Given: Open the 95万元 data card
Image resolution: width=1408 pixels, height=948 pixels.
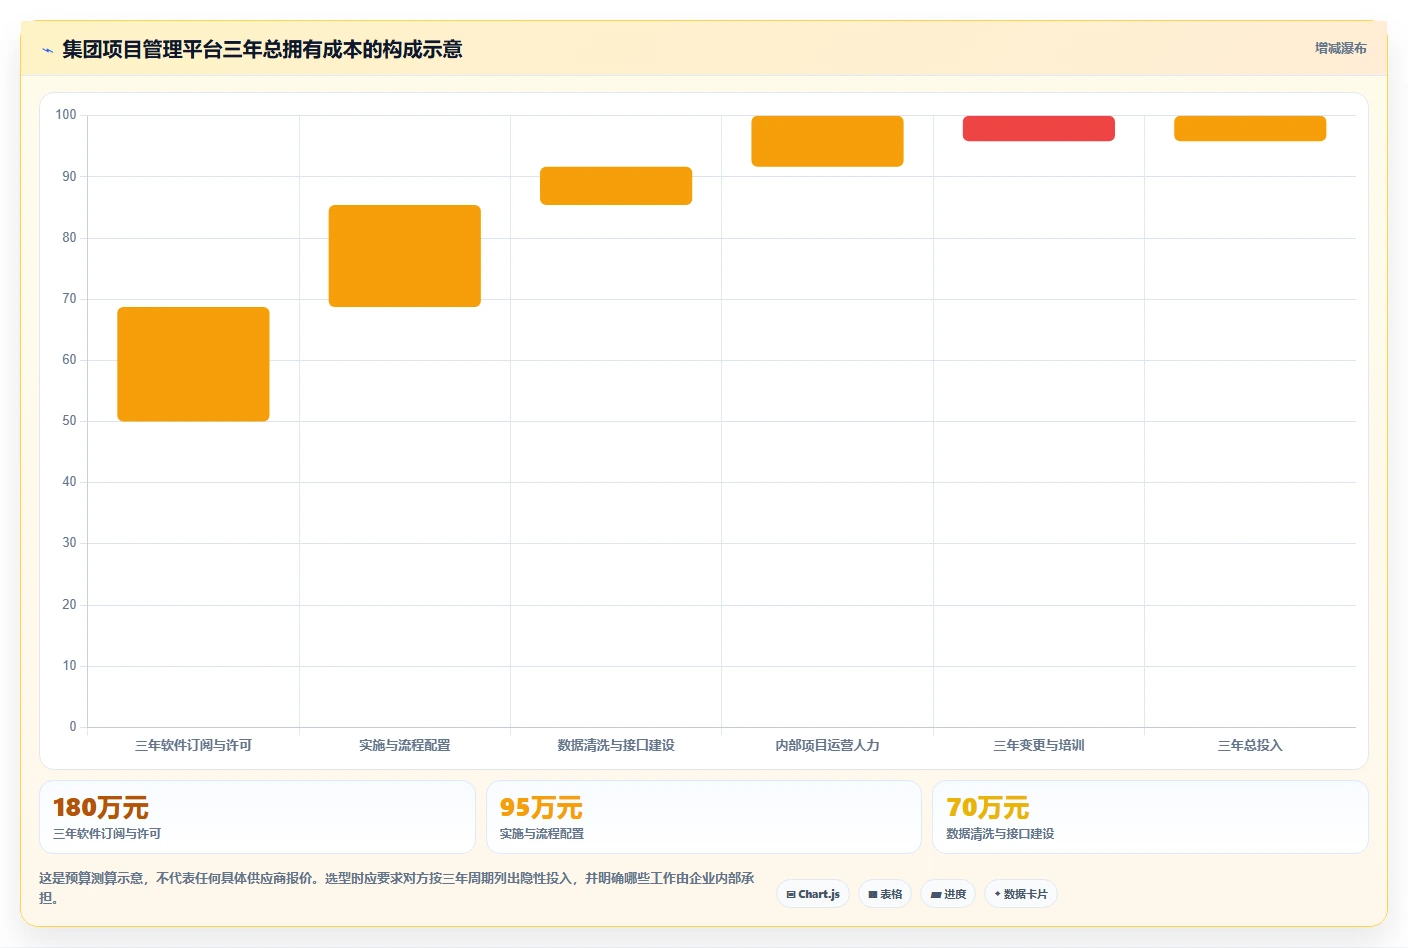Looking at the screenshot, I should pos(704,817).
